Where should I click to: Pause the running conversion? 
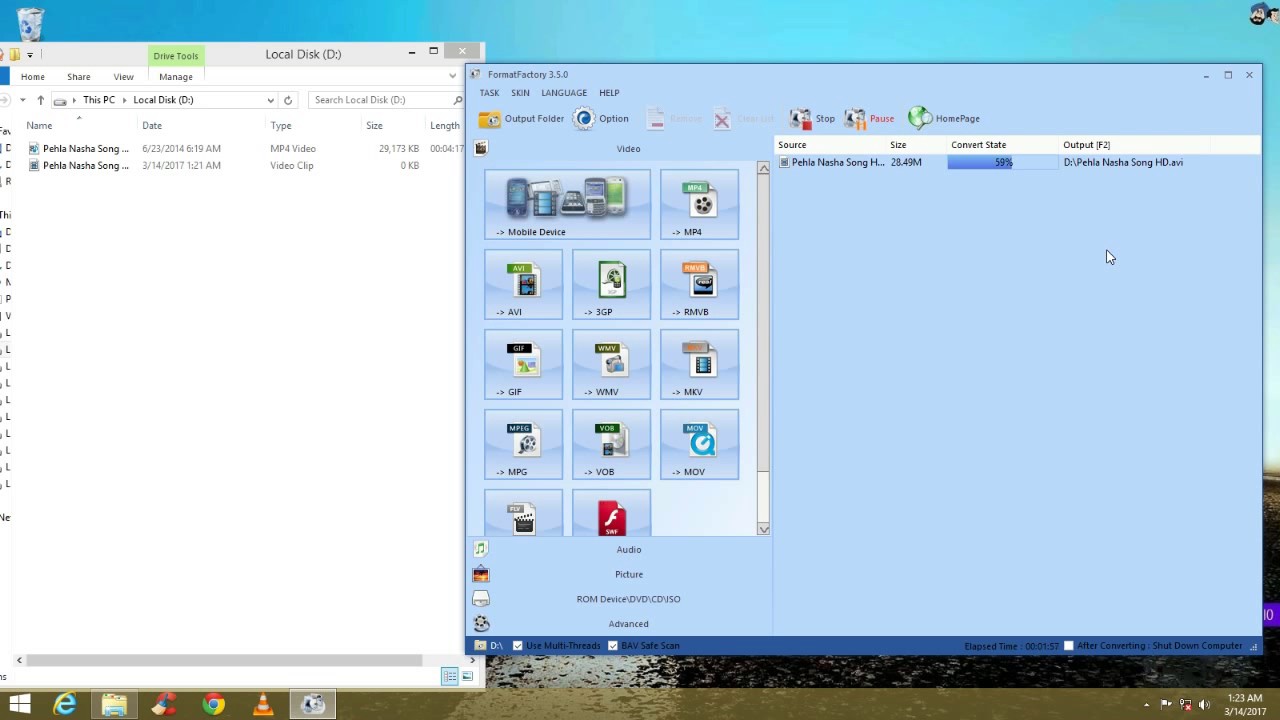[x=869, y=119]
